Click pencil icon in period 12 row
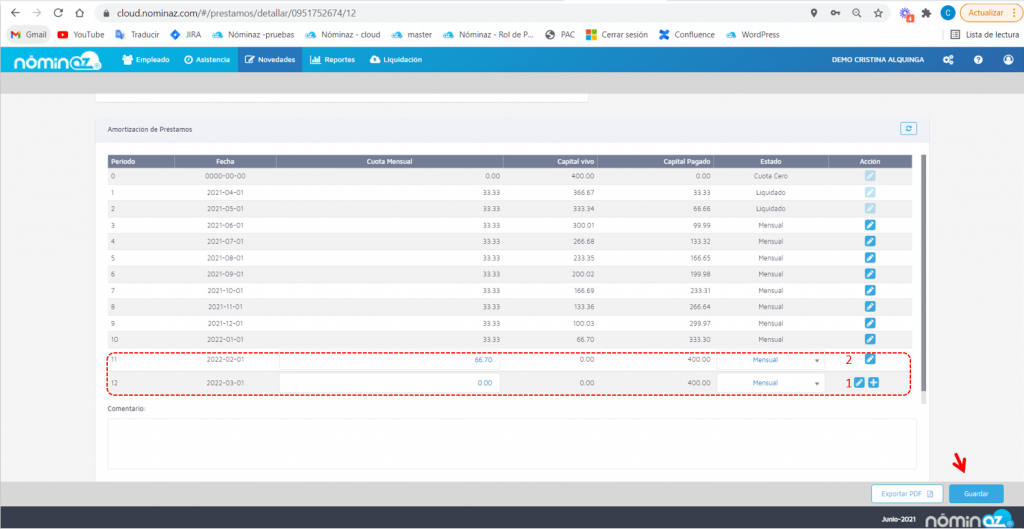Screen dimensions: 1024x529 pyautogui.click(x=859, y=383)
